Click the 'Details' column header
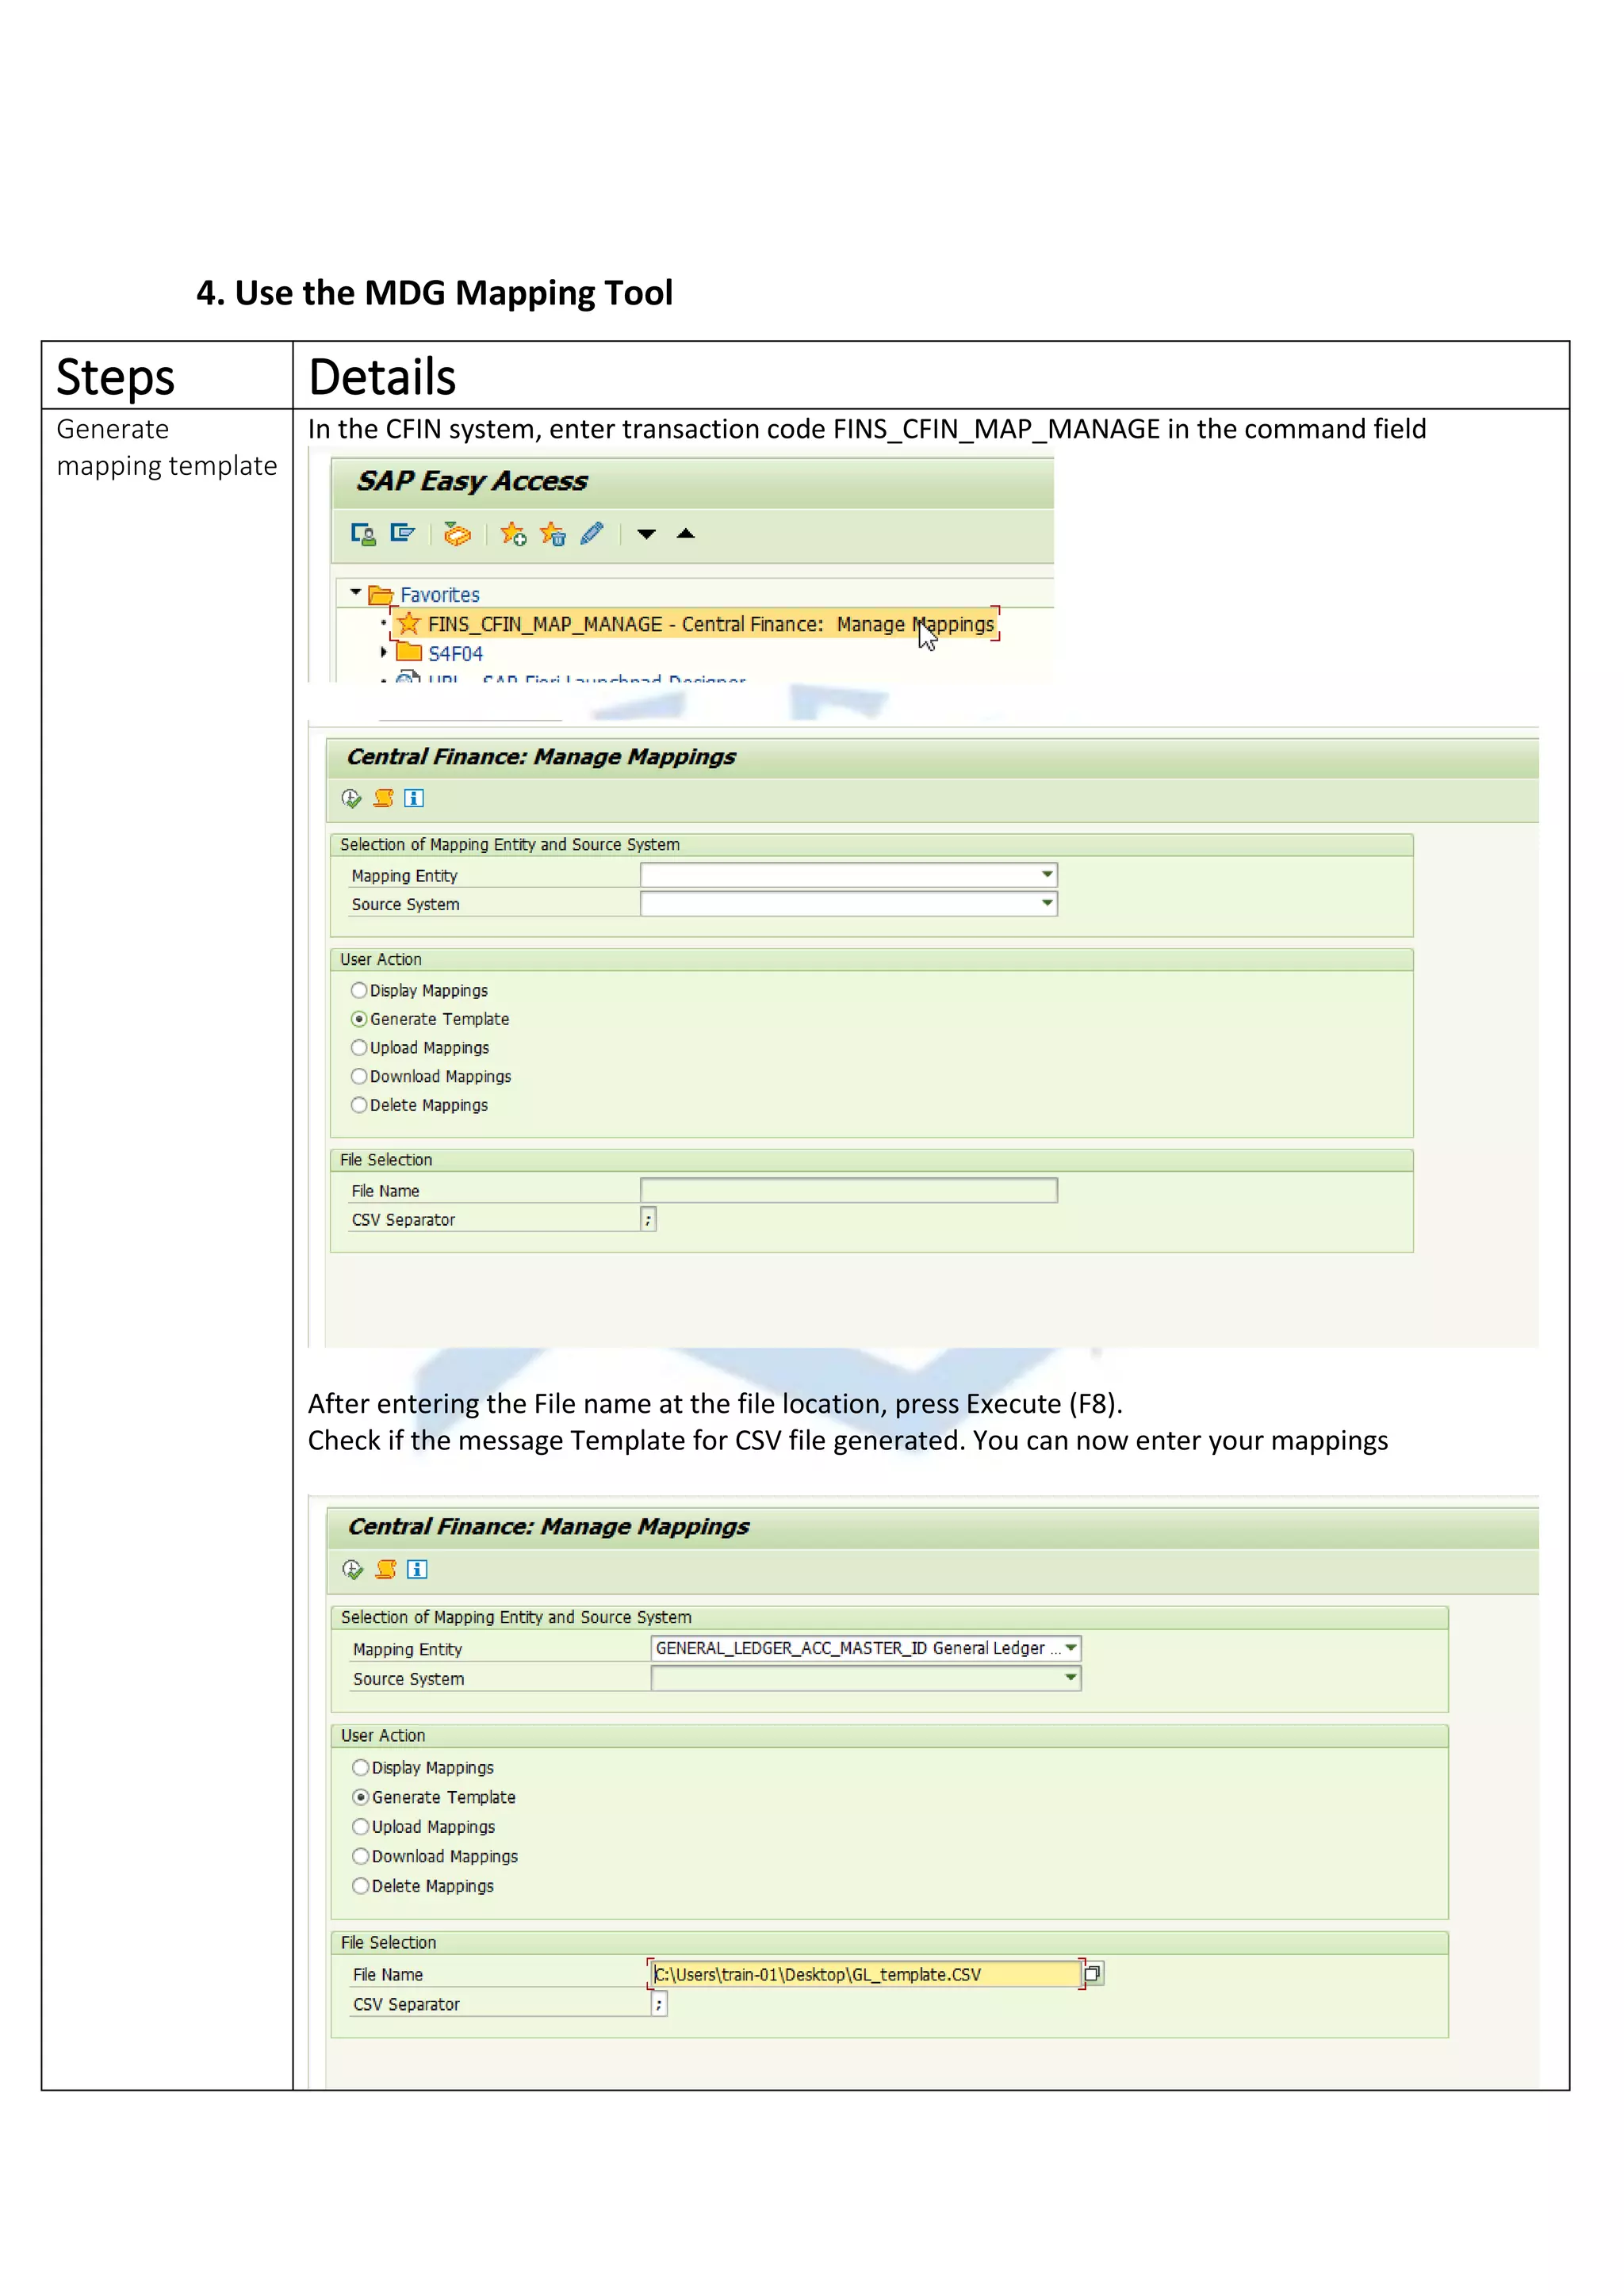 pos(382,378)
